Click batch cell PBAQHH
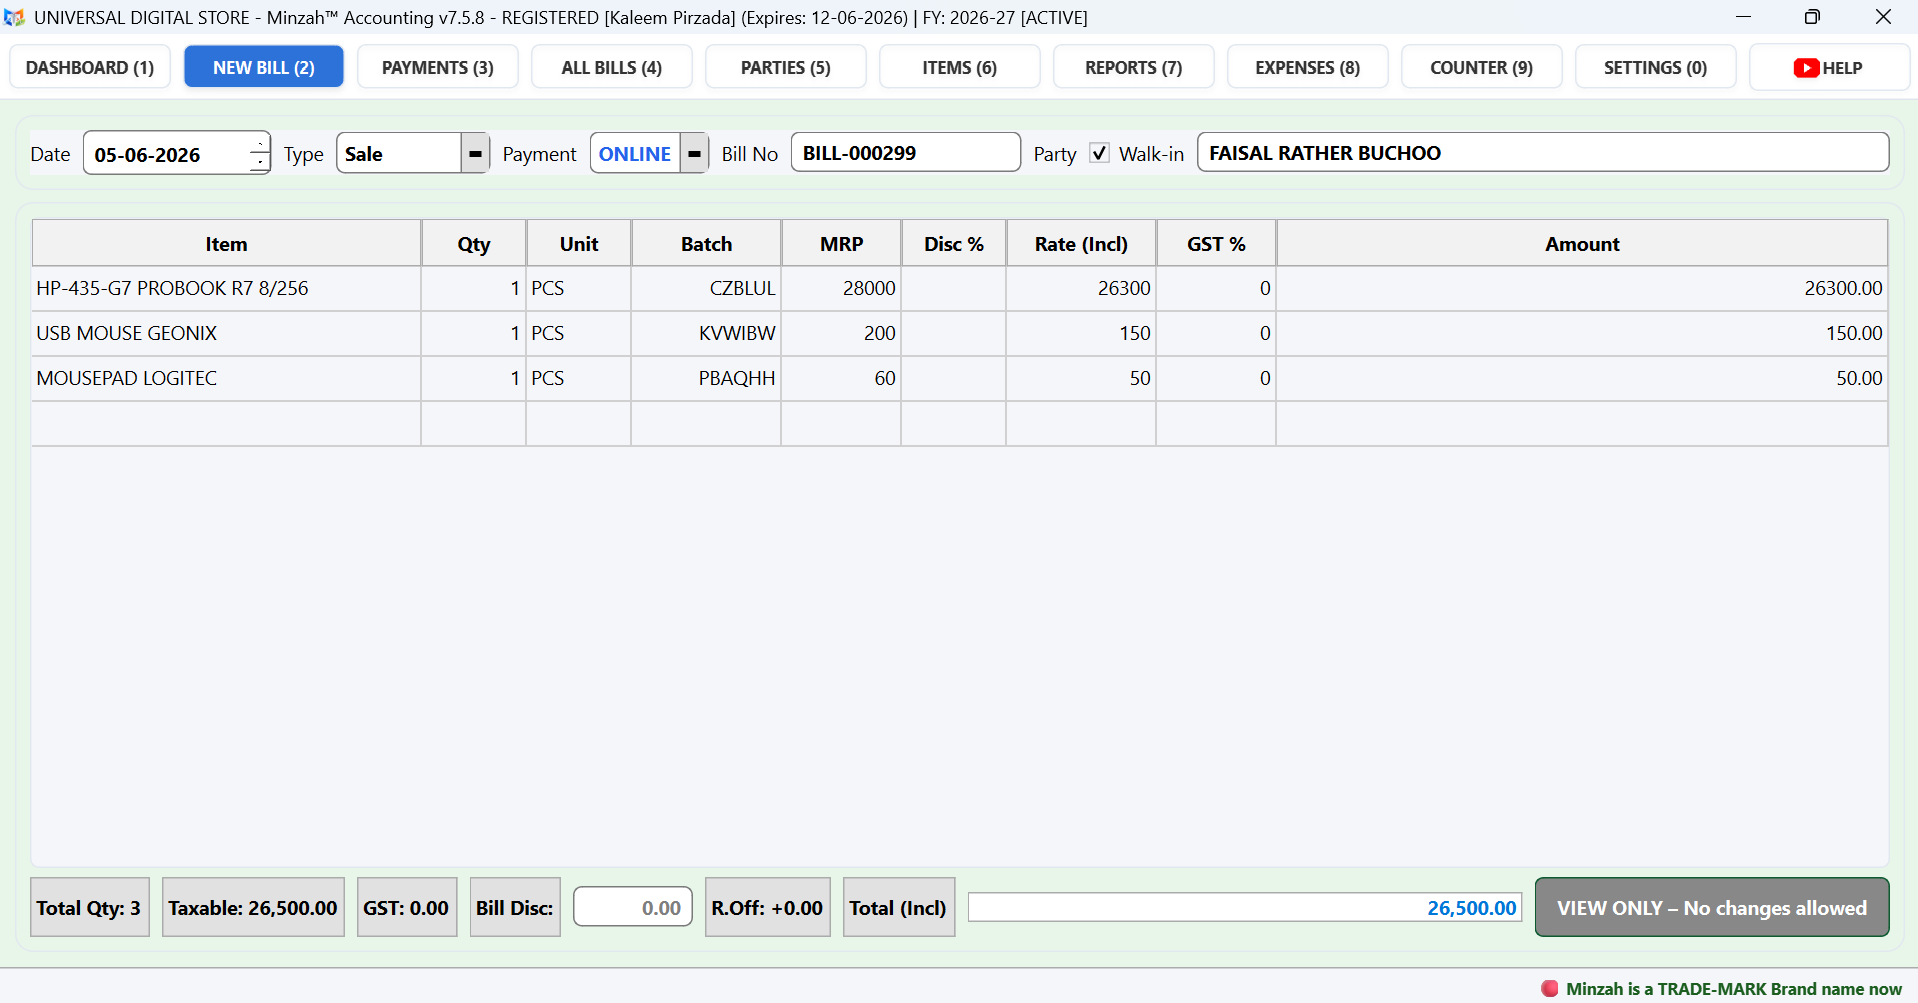 (706, 378)
